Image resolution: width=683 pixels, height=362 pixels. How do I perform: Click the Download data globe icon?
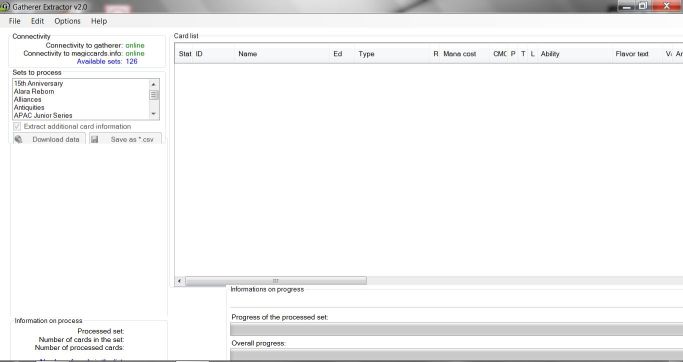point(18,139)
